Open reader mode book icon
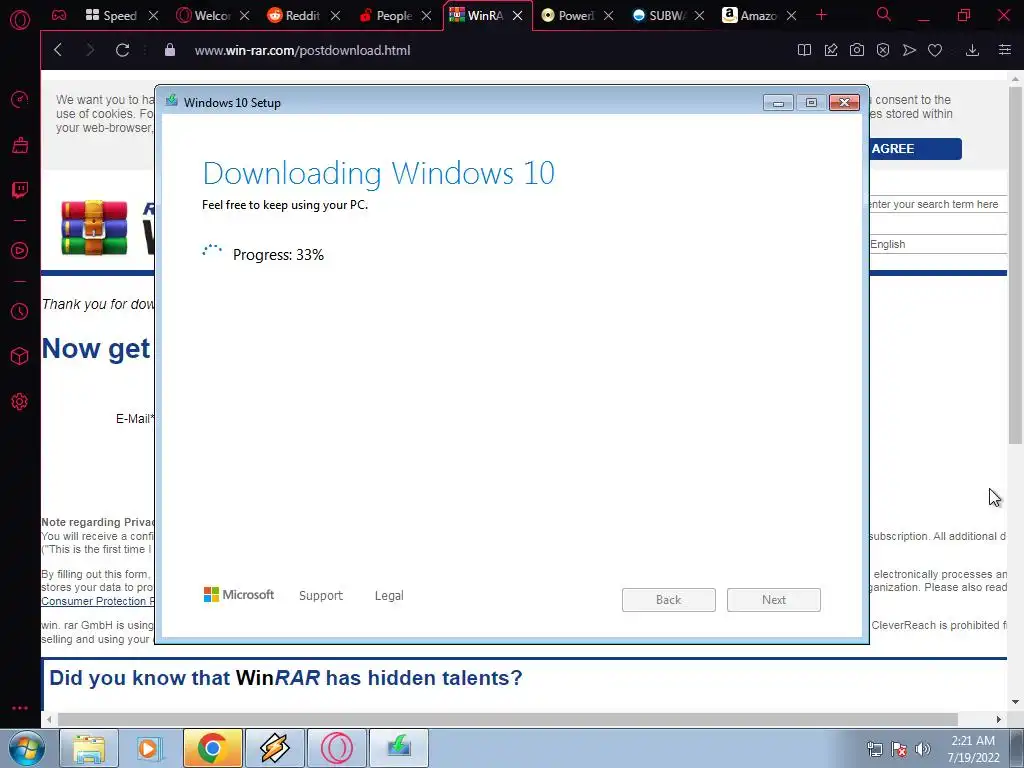1024x768 pixels. coord(805,50)
